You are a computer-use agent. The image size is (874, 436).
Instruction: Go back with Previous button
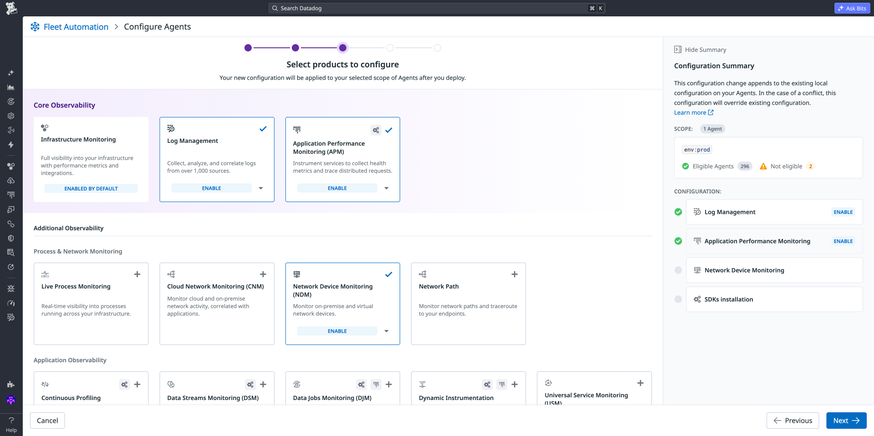click(x=793, y=420)
